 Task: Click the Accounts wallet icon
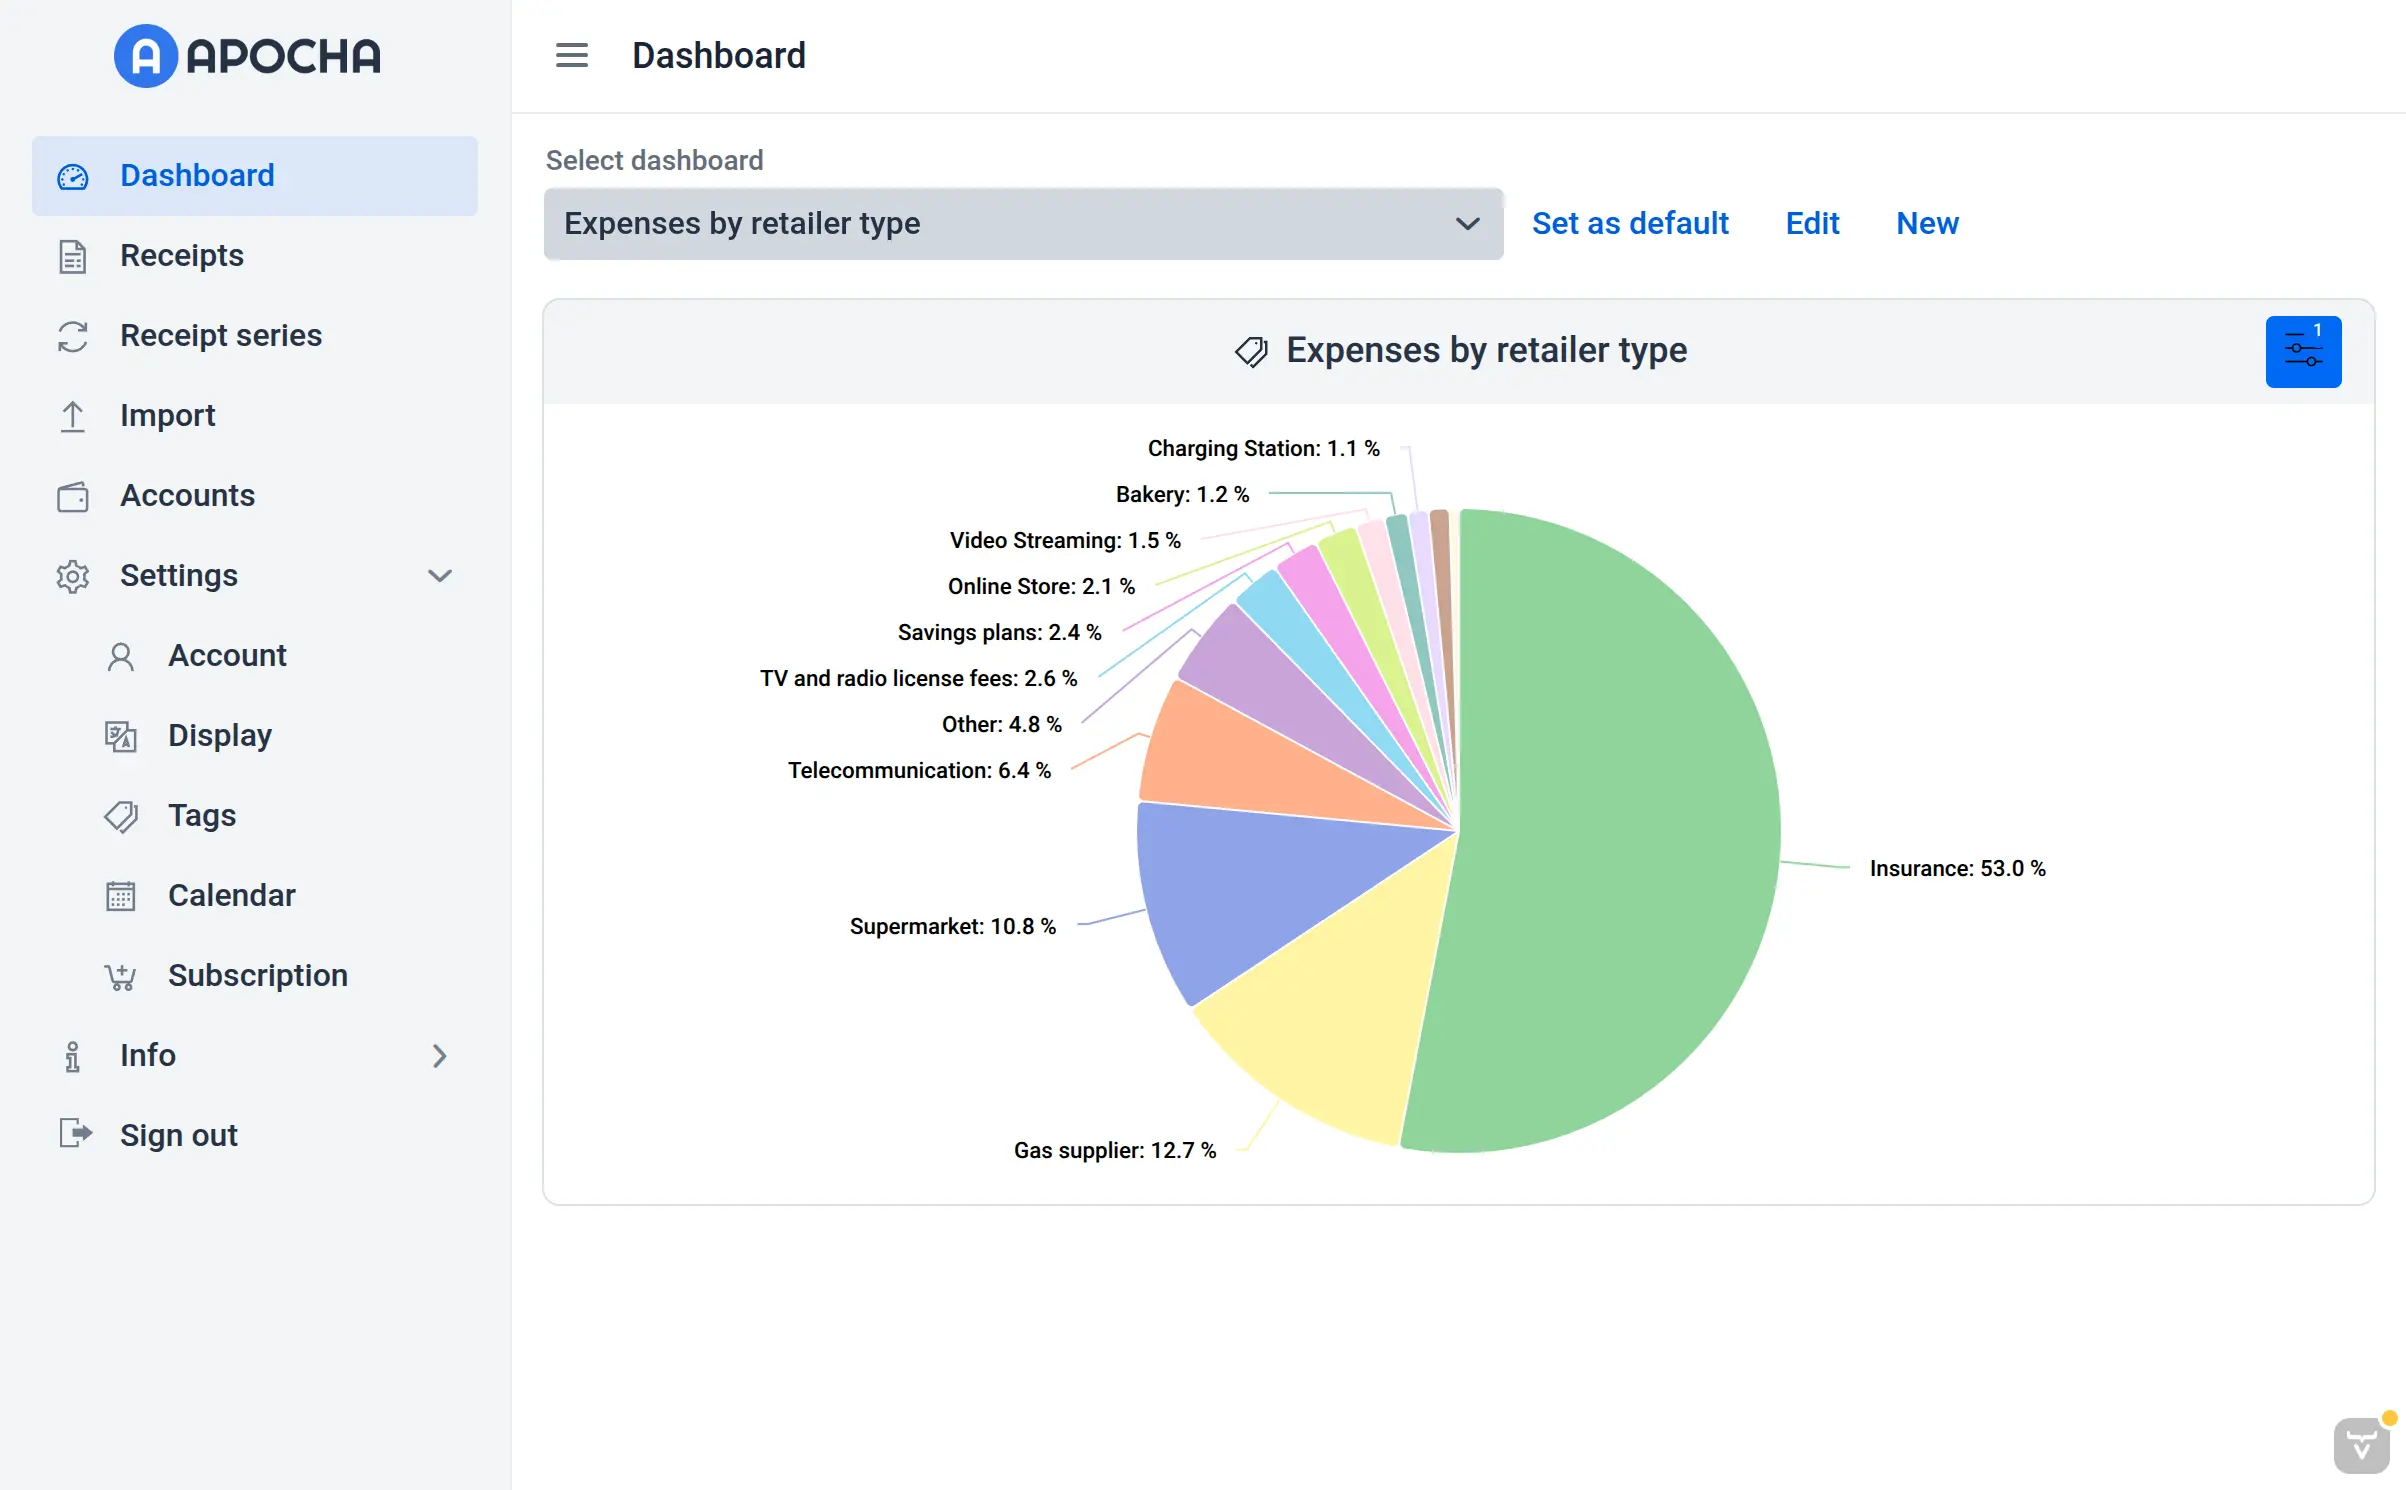(72, 496)
